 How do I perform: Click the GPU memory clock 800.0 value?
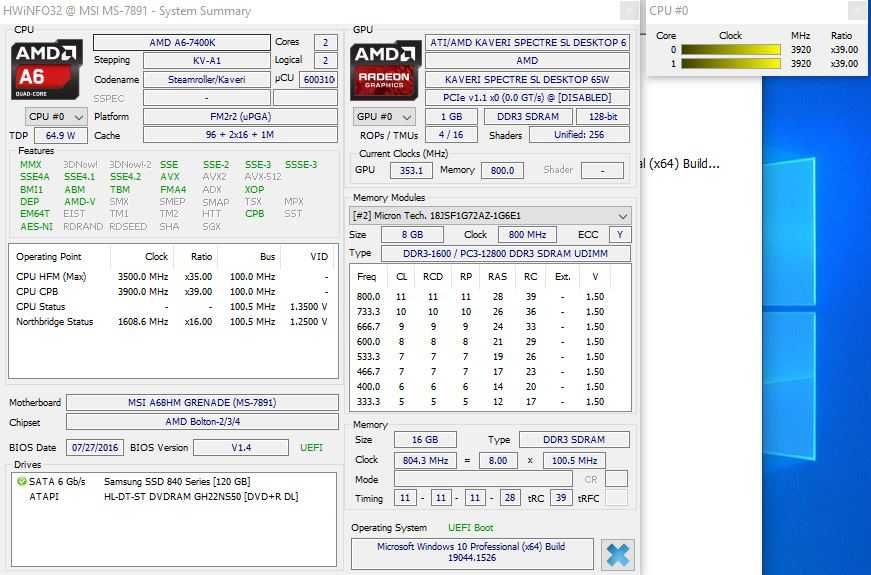tap(502, 171)
